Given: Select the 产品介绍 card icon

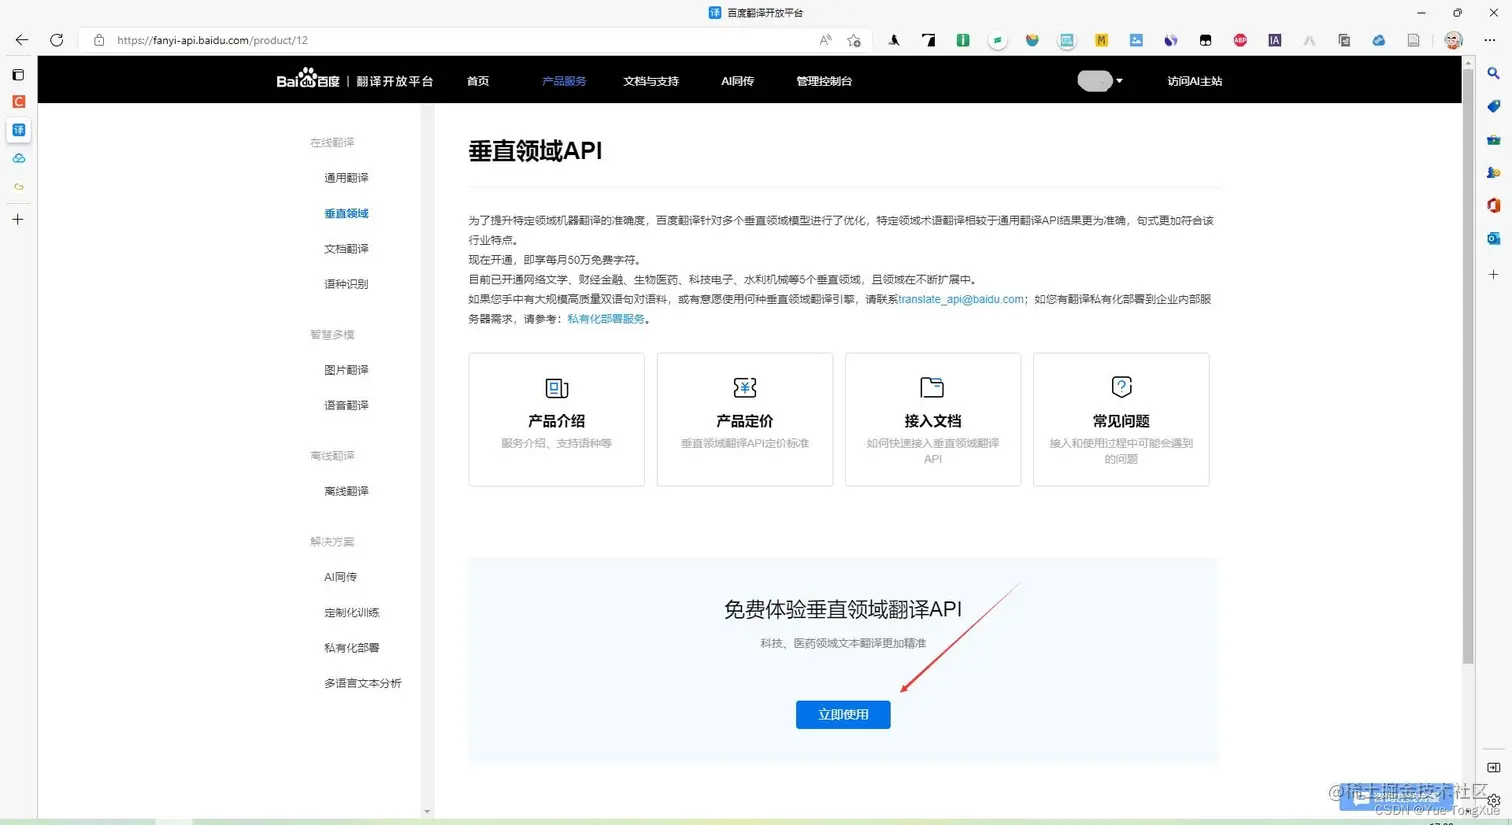Looking at the screenshot, I should pyautogui.click(x=556, y=387).
